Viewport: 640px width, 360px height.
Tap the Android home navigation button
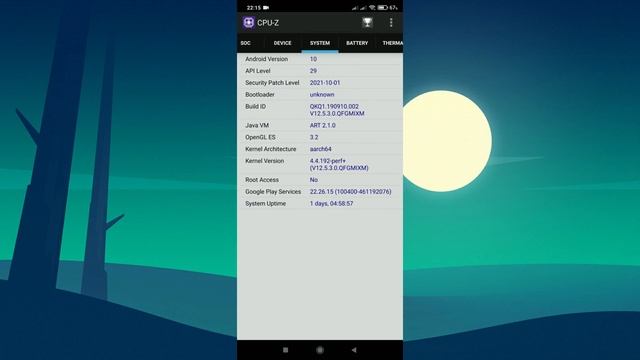pos(320,350)
